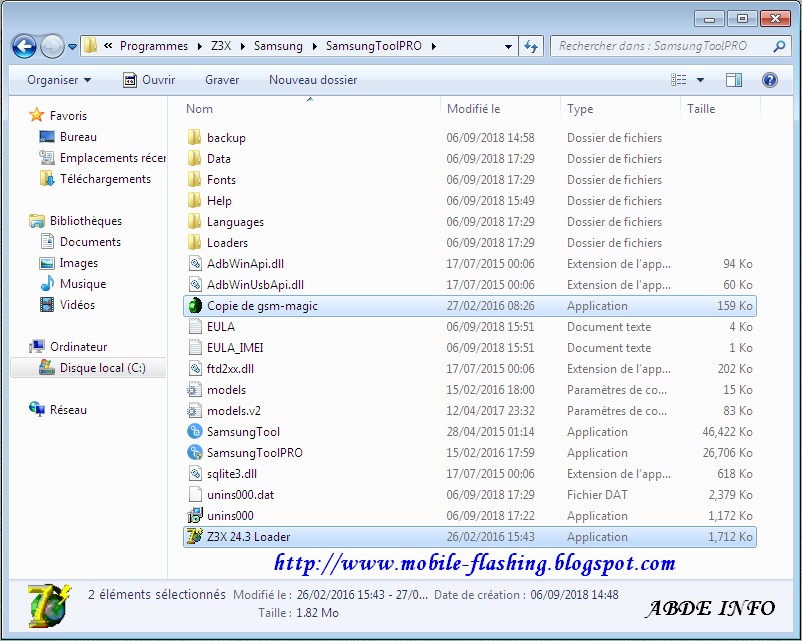Select the Loaders folder icon
Image resolution: width=802 pixels, height=641 pixels.
click(194, 242)
